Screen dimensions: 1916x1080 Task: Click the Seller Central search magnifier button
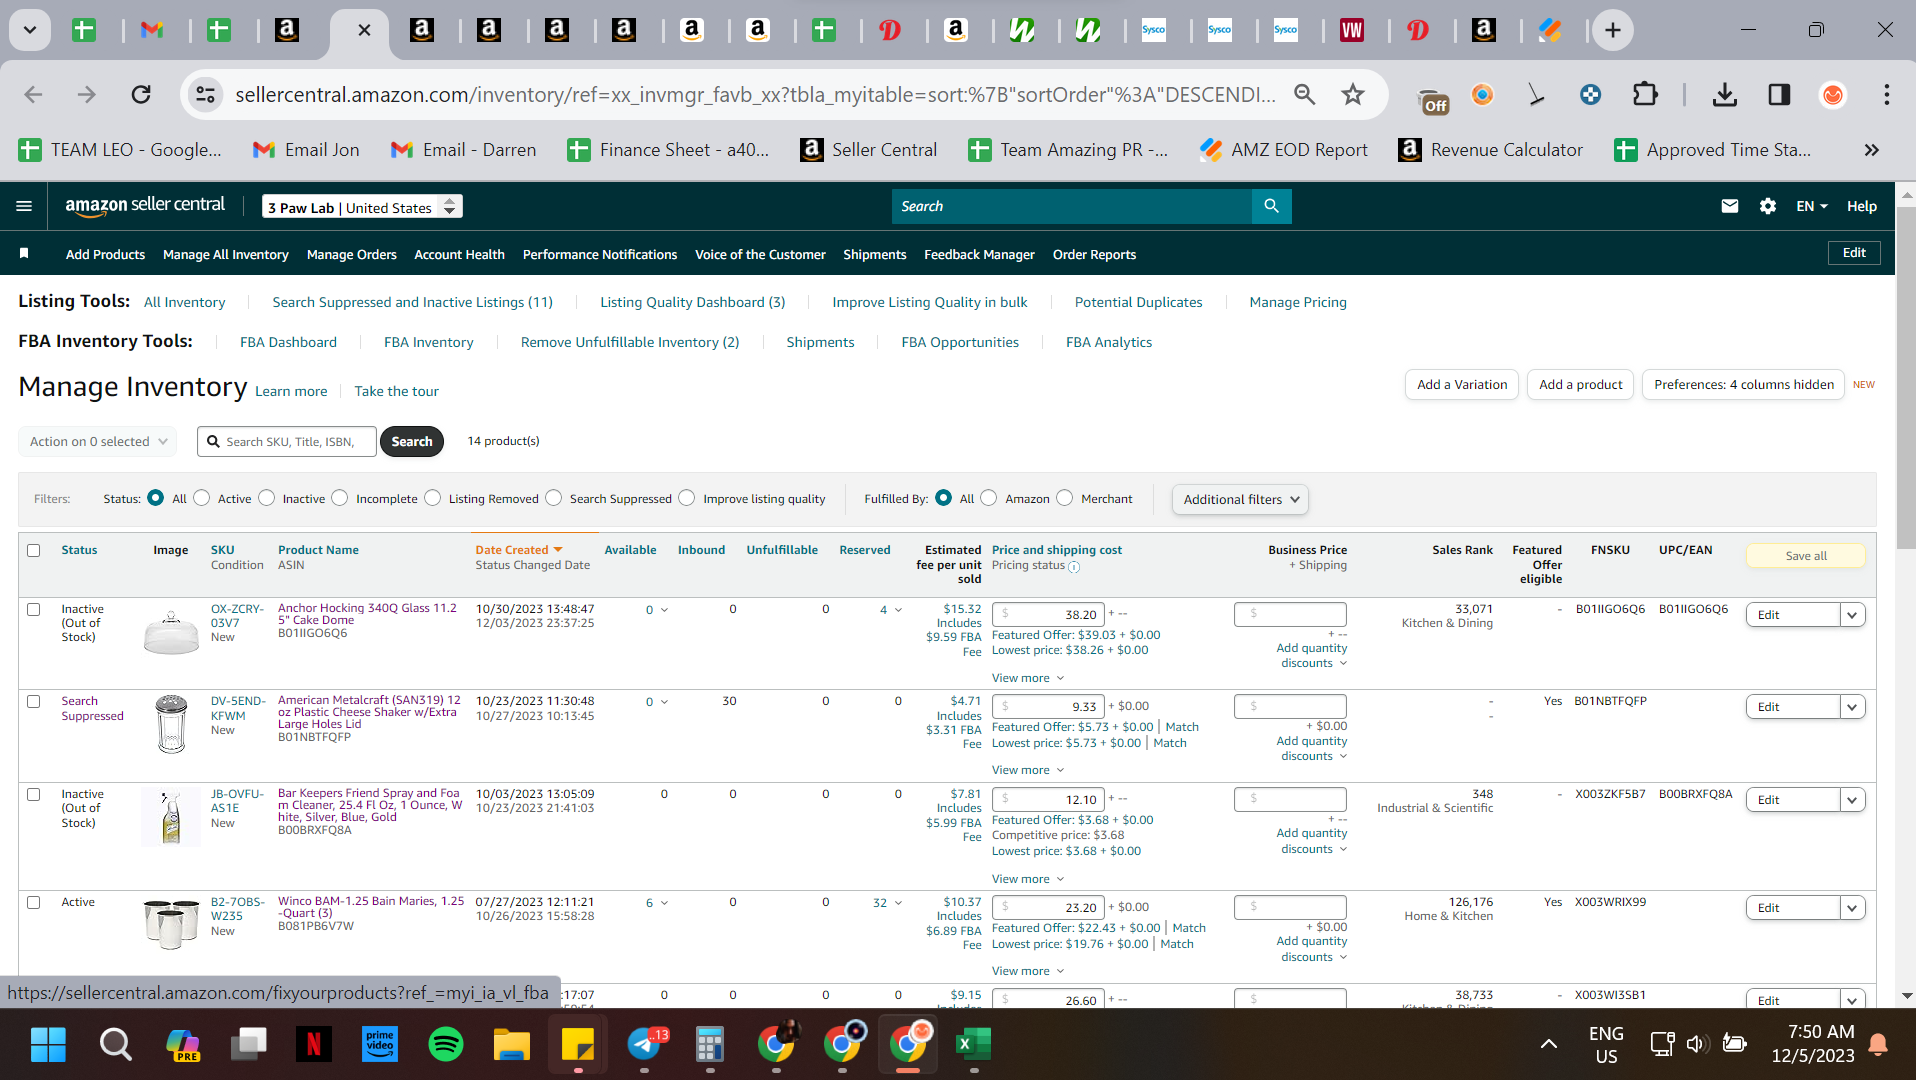point(1271,206)
